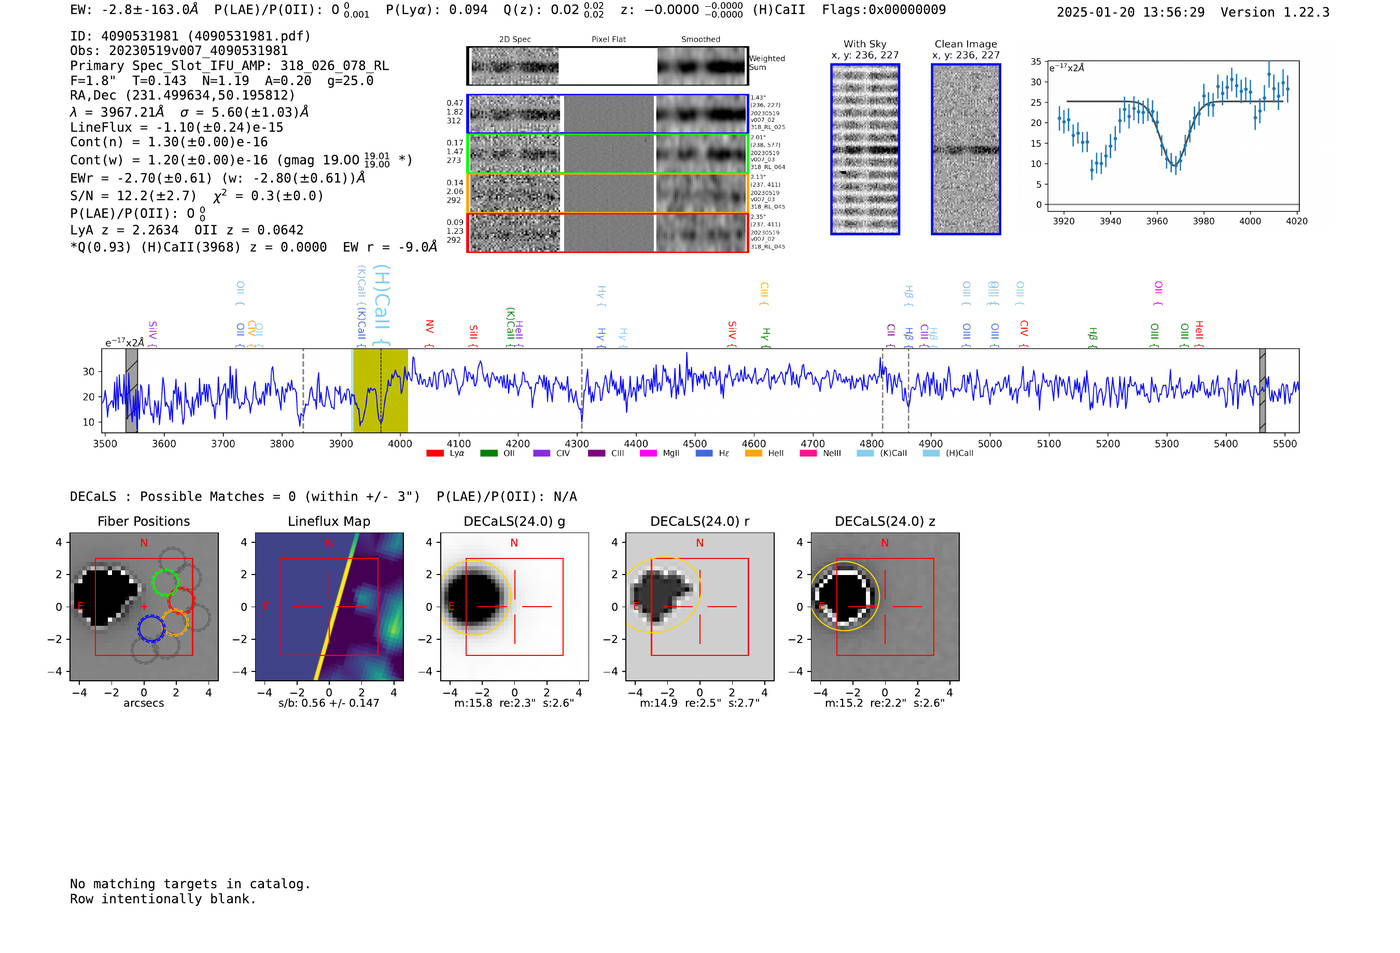1400x953 pixels.
Task: Open the With Sky image
Action: (865, 149)
